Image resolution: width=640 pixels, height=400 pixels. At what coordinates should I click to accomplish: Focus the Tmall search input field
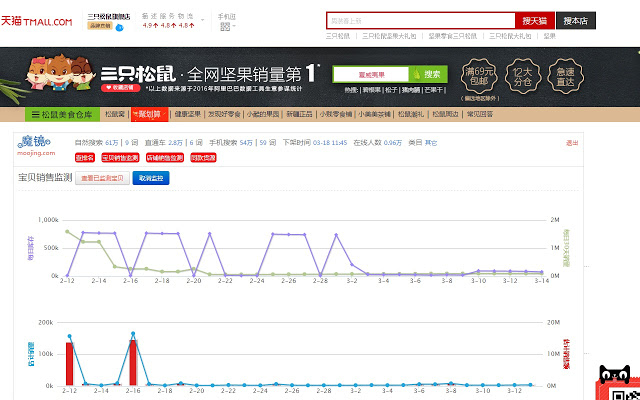pyautogui.click(x=421, y=21)
